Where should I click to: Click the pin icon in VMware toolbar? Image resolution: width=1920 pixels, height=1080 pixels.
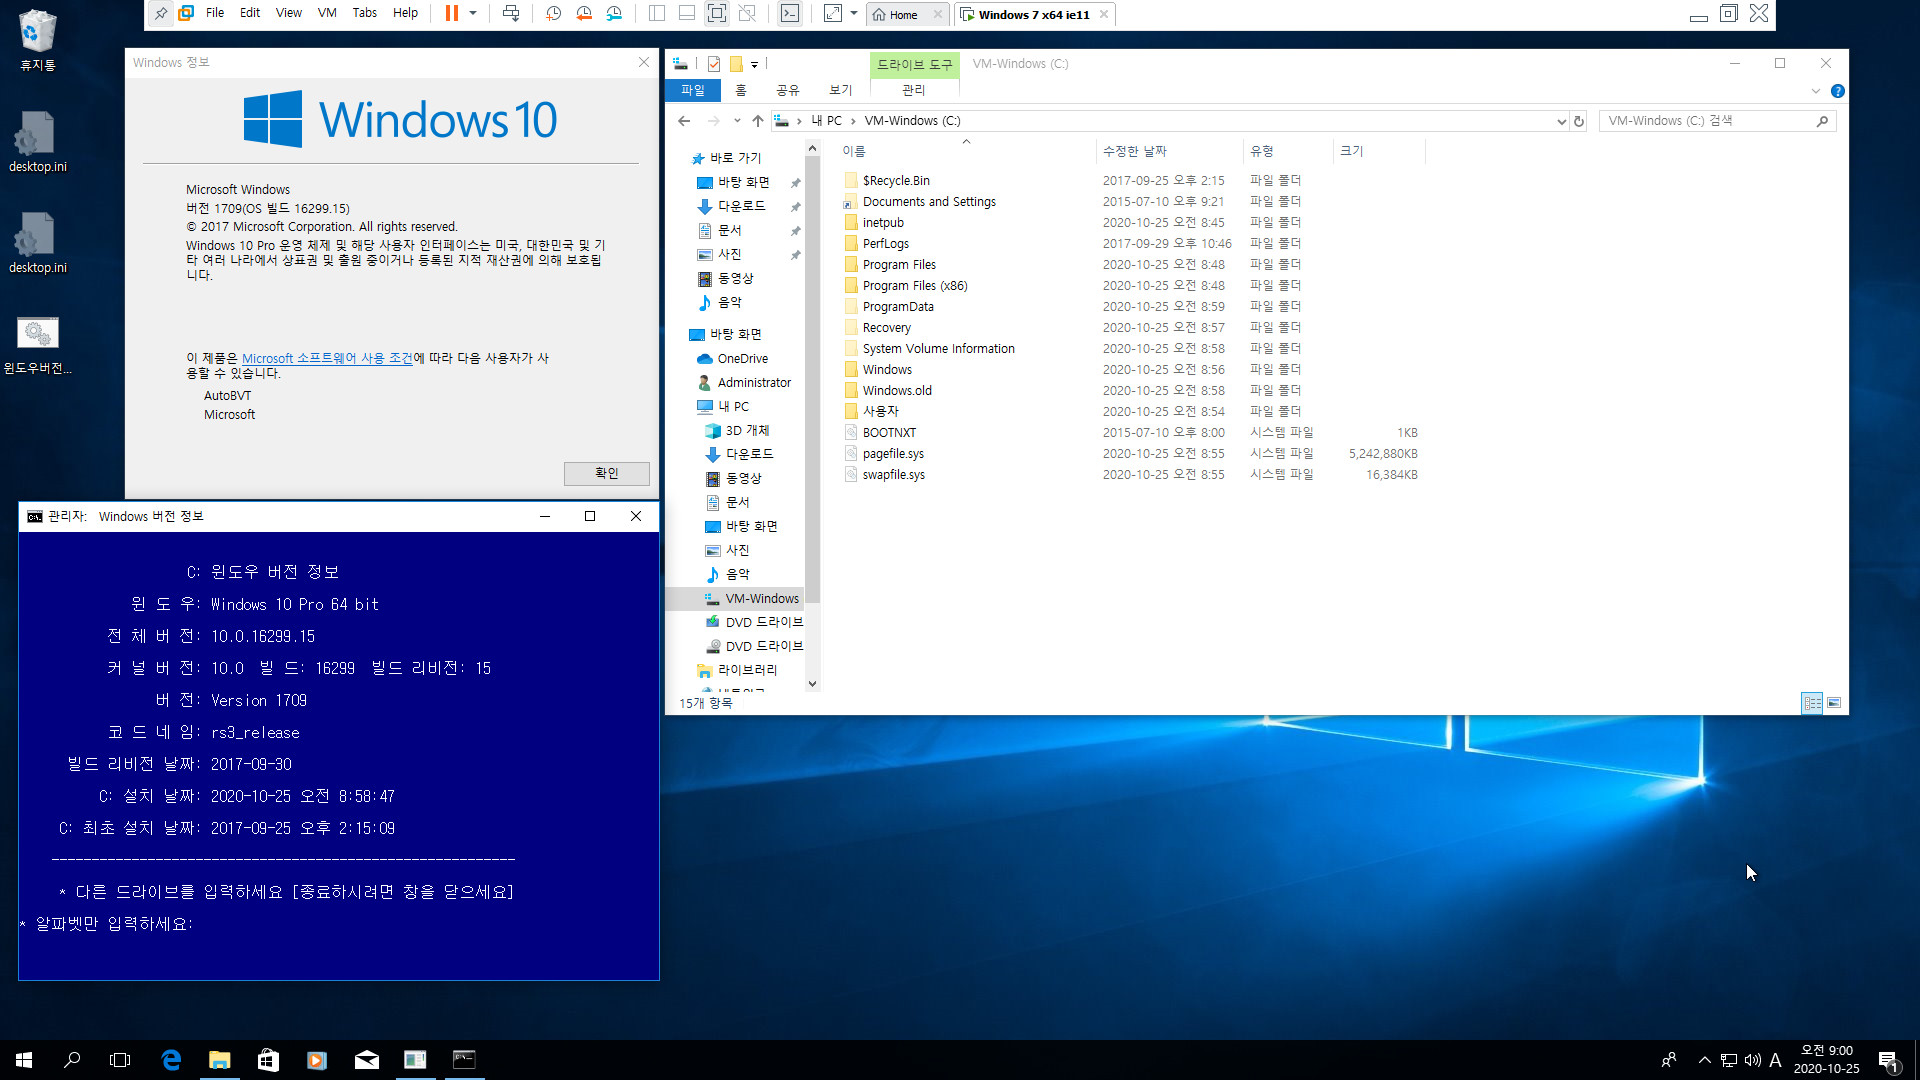tap(160, 14)
